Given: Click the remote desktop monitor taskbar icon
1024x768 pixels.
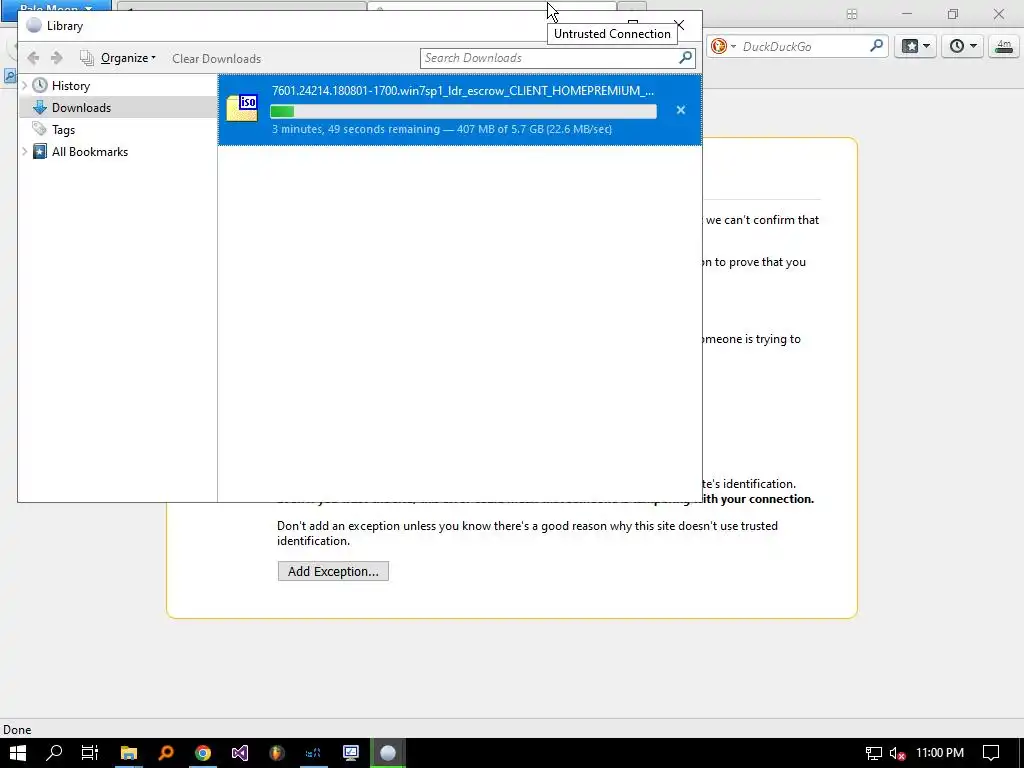Looking at the screenshot, I should 351,753.
